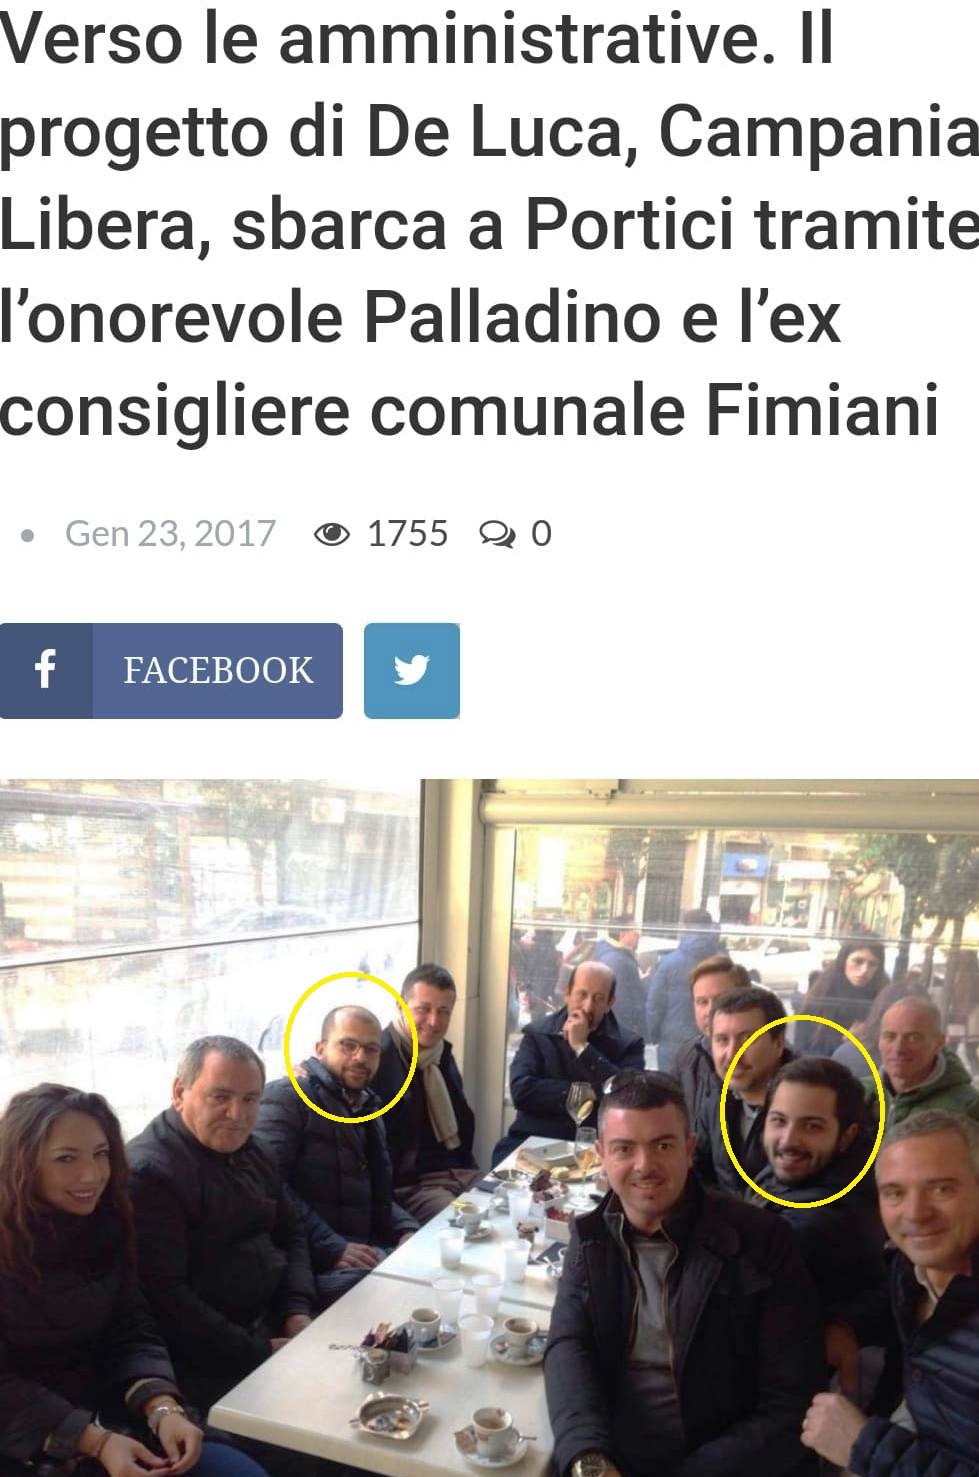Click the eye views icon
This screenshot has height=1477, width=979.
point(332,534)
